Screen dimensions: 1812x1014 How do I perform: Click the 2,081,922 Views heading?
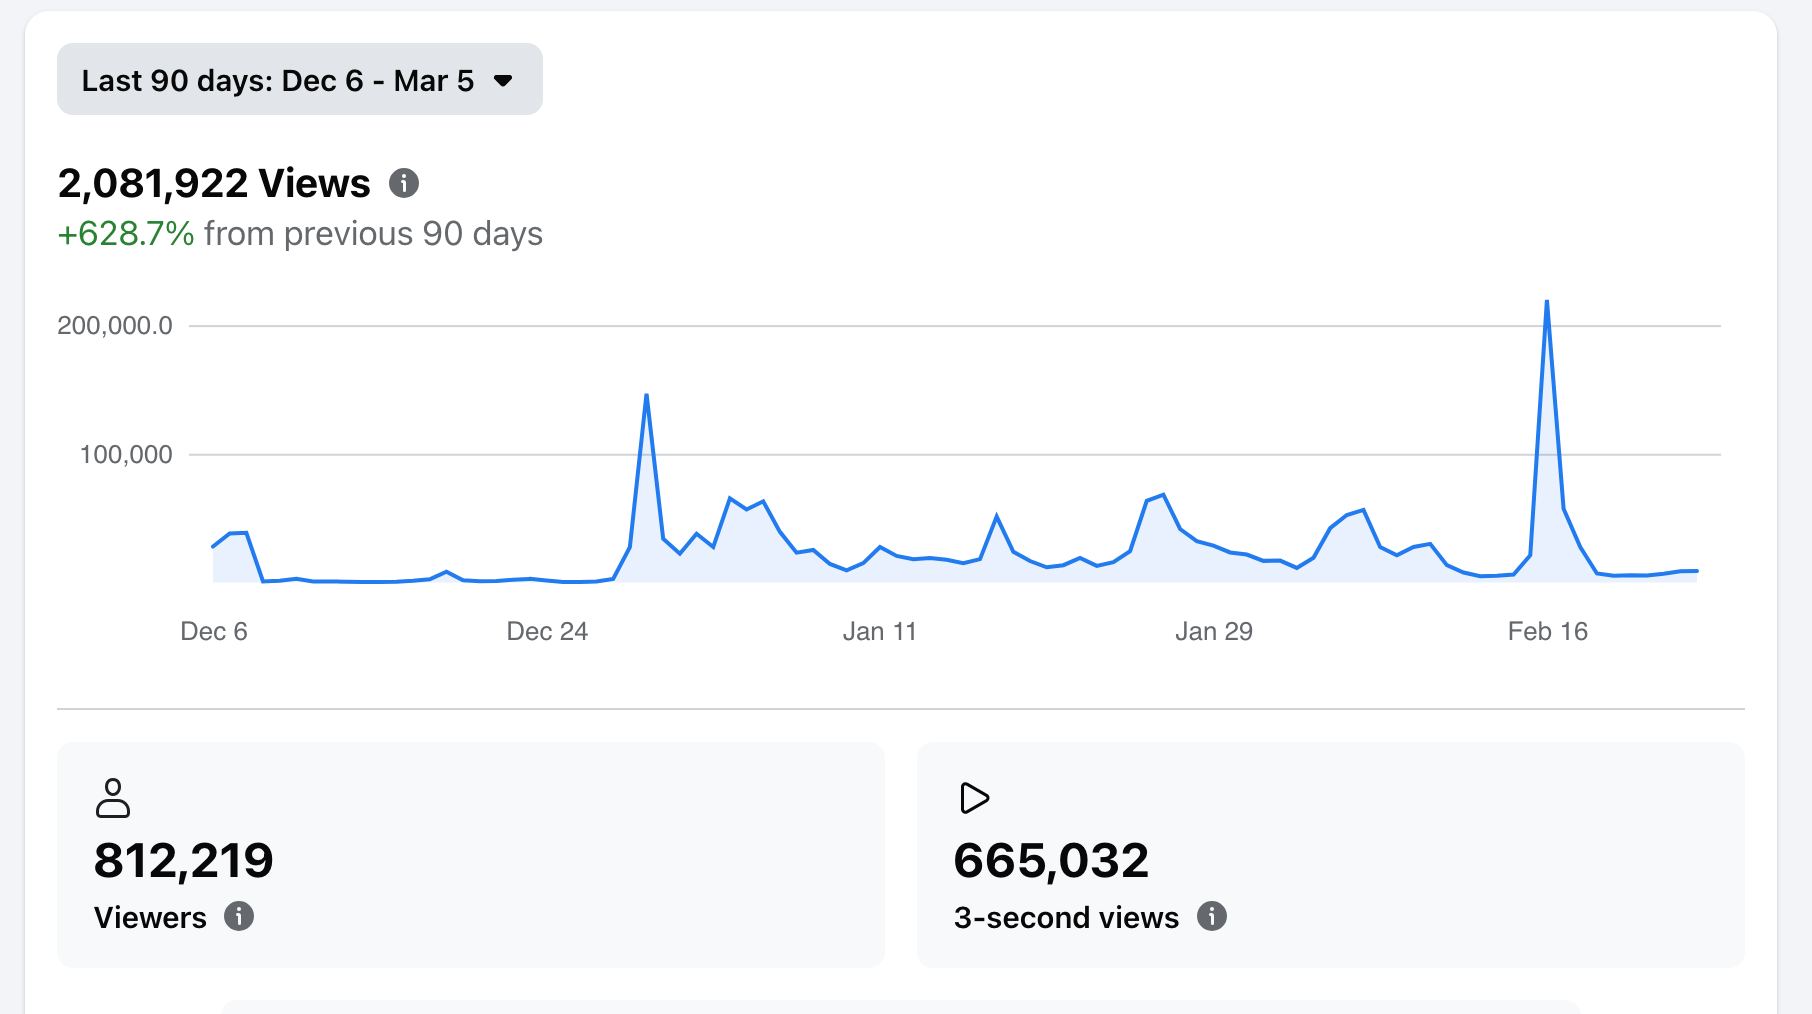[x=214, y=183]
